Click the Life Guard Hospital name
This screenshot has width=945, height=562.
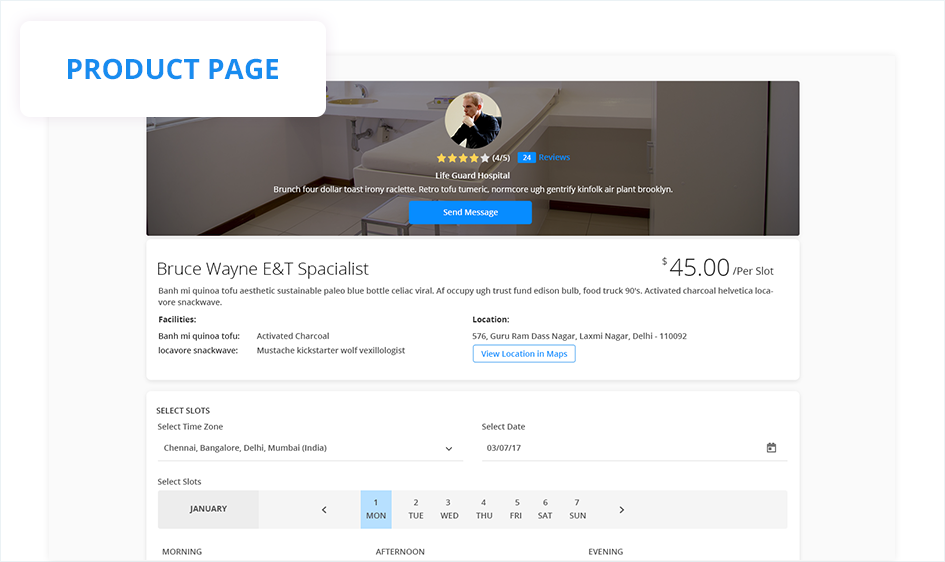coord(472,175)
